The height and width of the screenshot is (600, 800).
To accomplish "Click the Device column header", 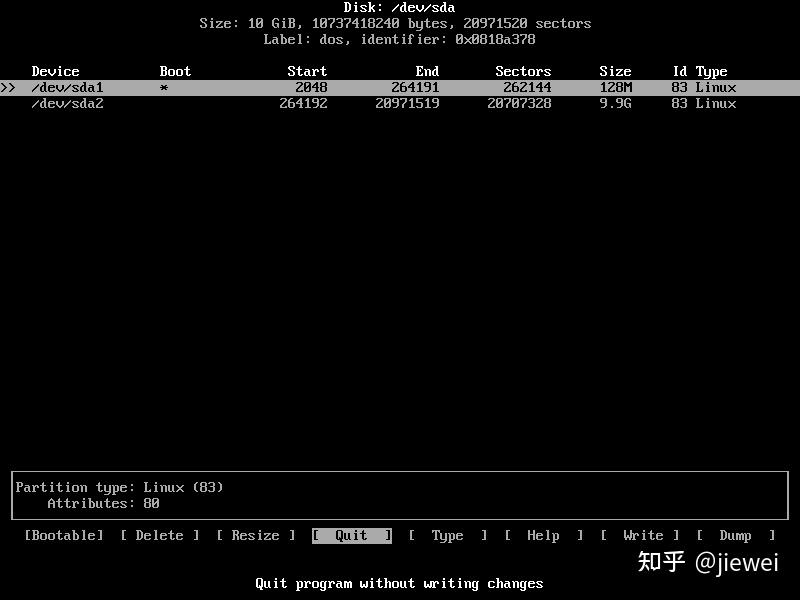I will pos(55,71).
